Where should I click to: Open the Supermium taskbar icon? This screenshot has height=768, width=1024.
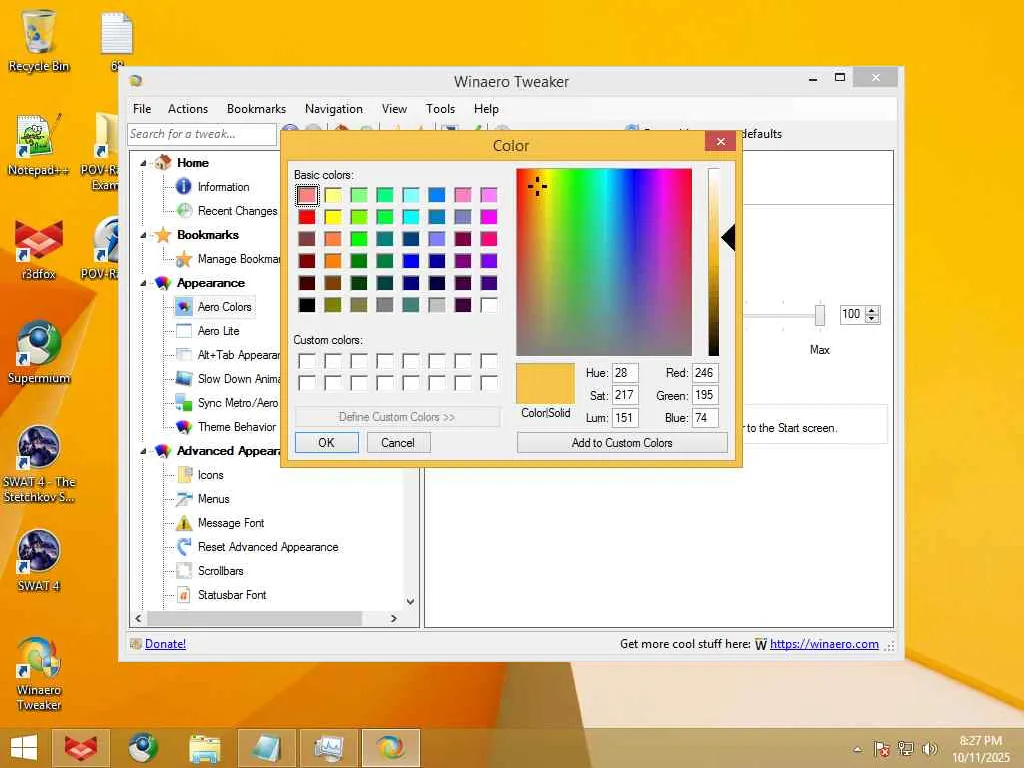coord(143,748)
